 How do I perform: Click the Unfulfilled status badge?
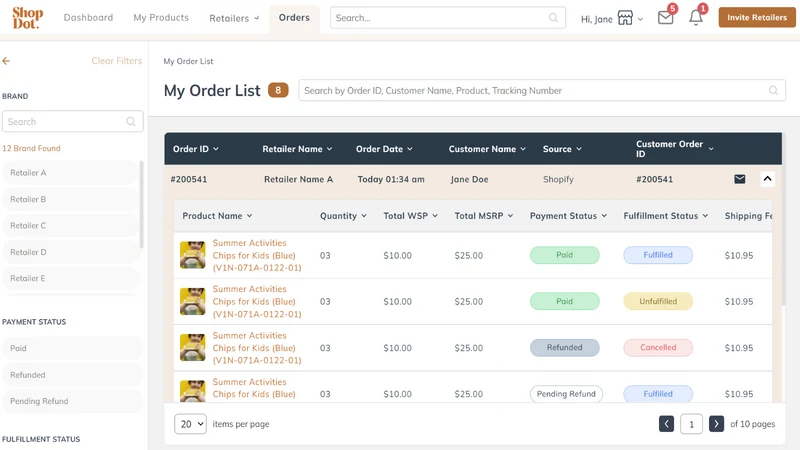click(x=658, y=301)
